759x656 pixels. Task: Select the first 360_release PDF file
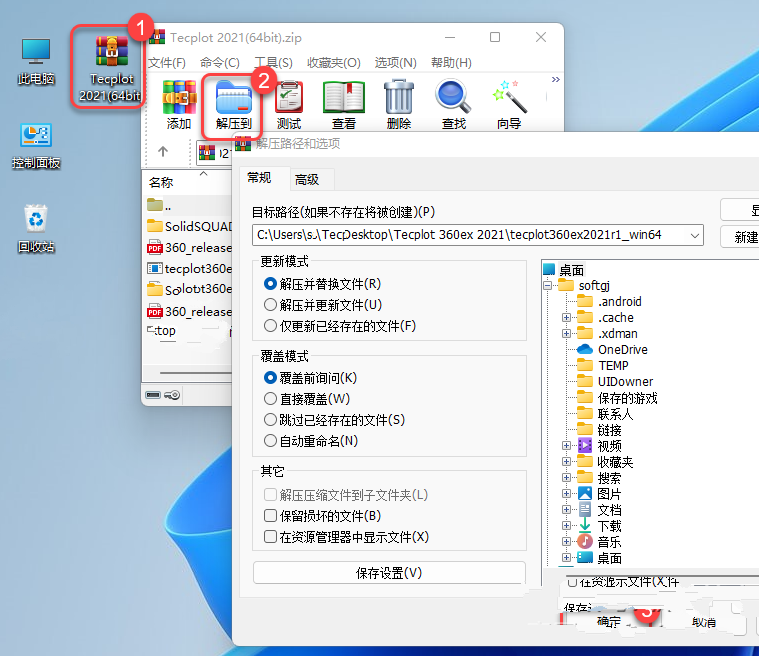[189, 247]
